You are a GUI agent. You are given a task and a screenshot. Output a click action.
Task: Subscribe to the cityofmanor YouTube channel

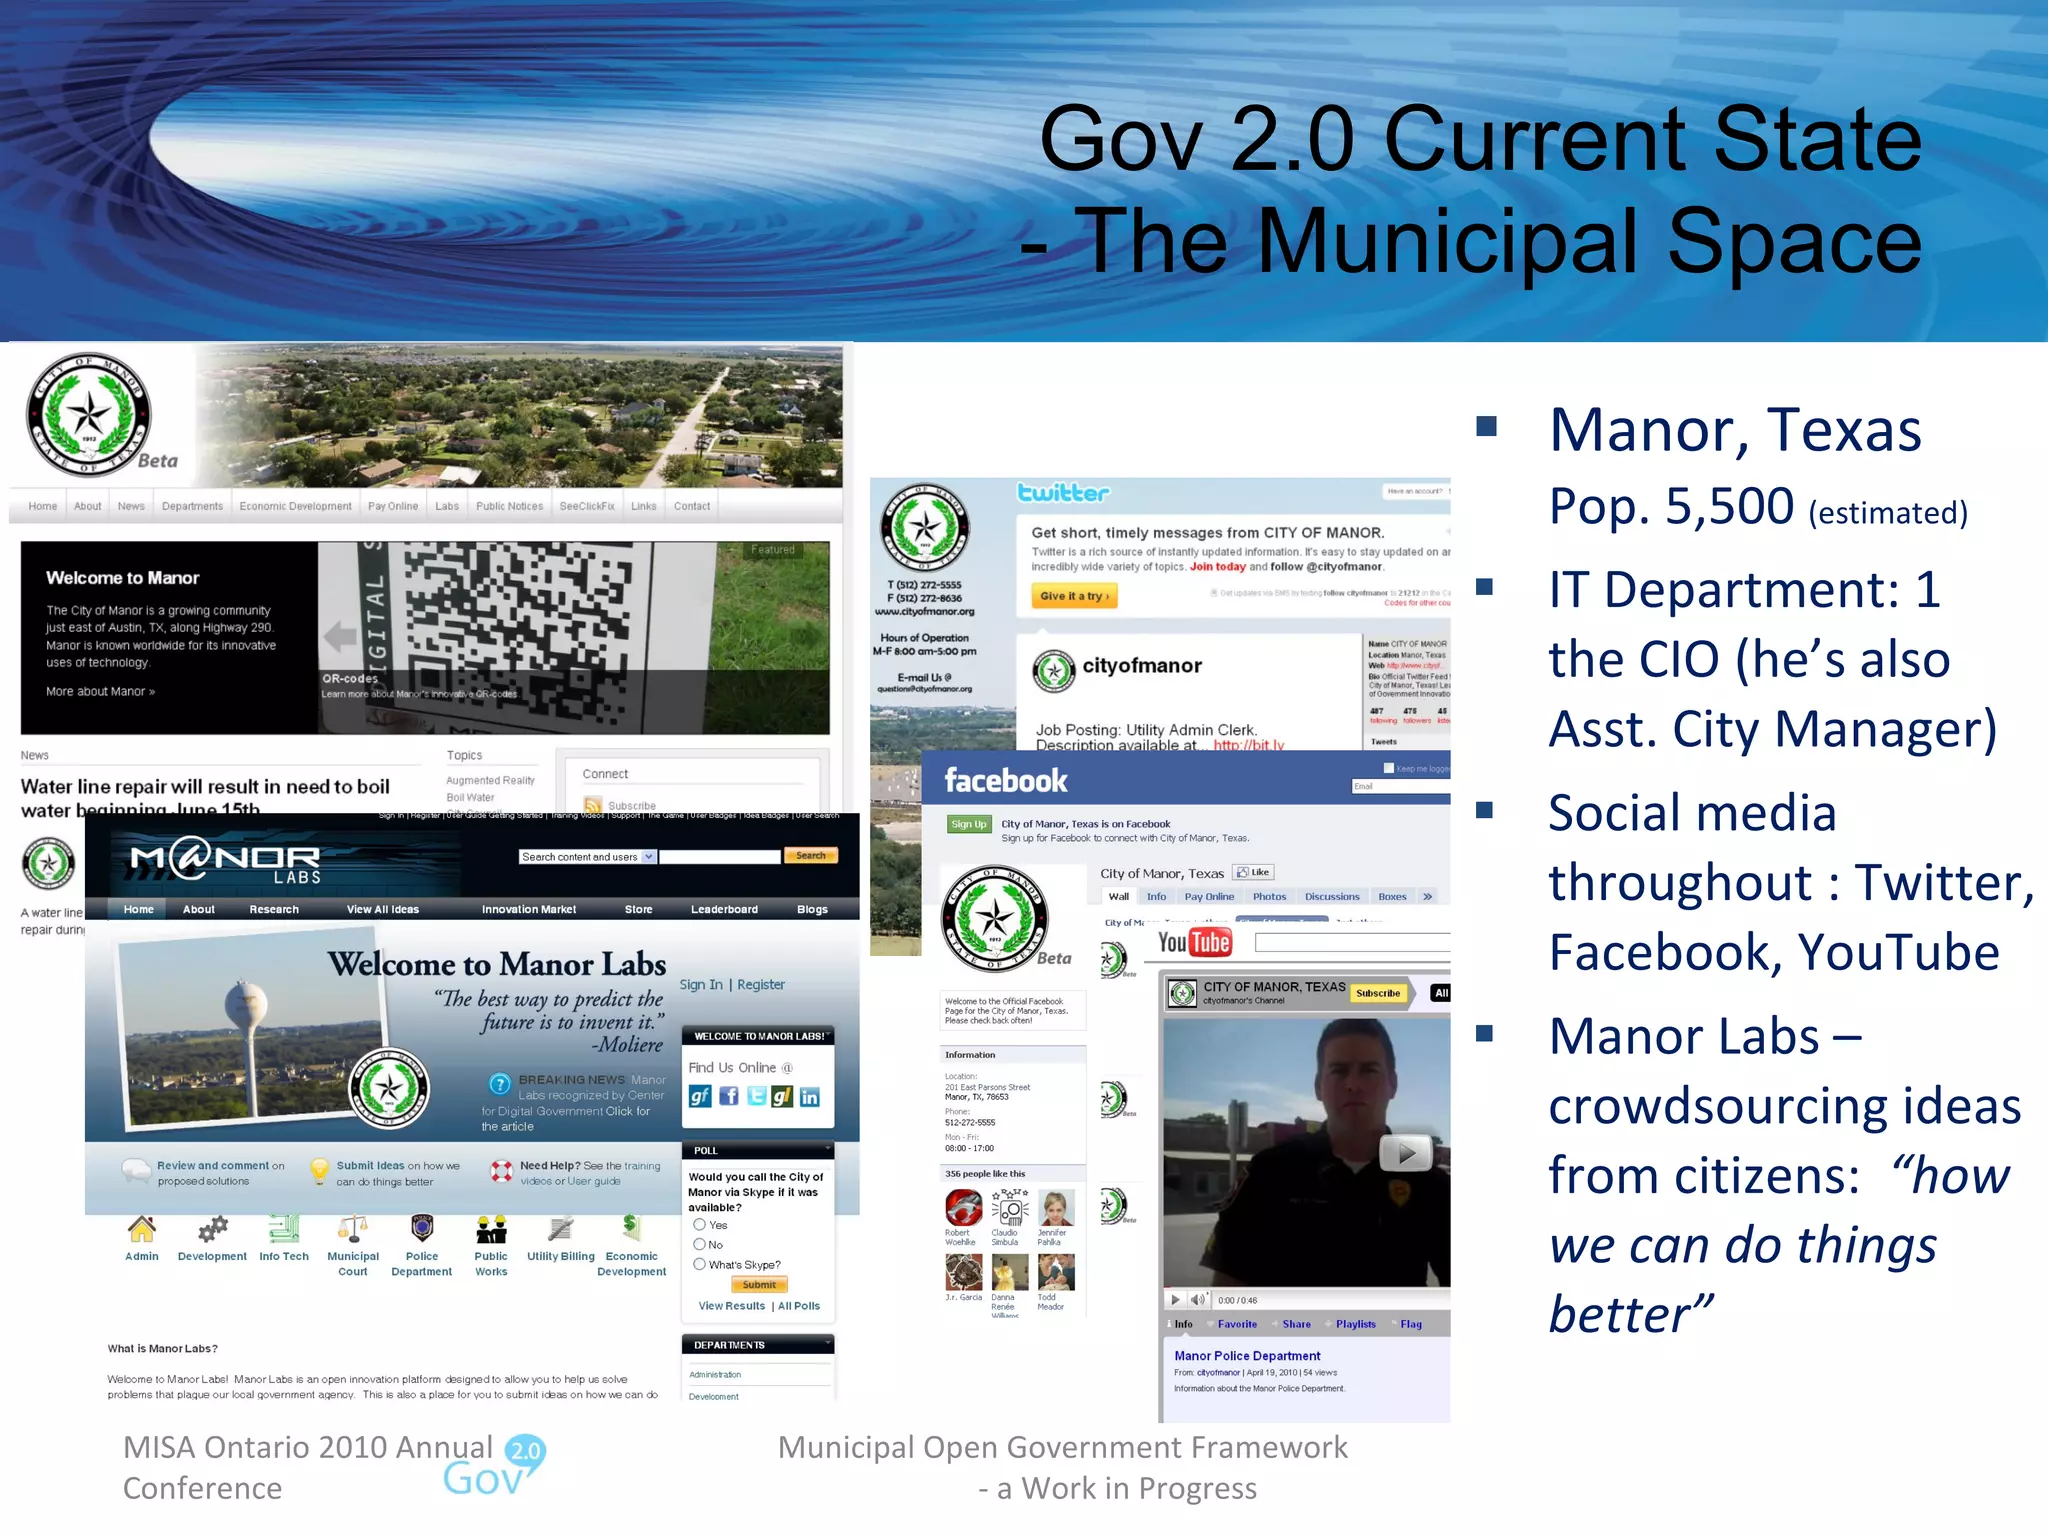pos(1379,993)
